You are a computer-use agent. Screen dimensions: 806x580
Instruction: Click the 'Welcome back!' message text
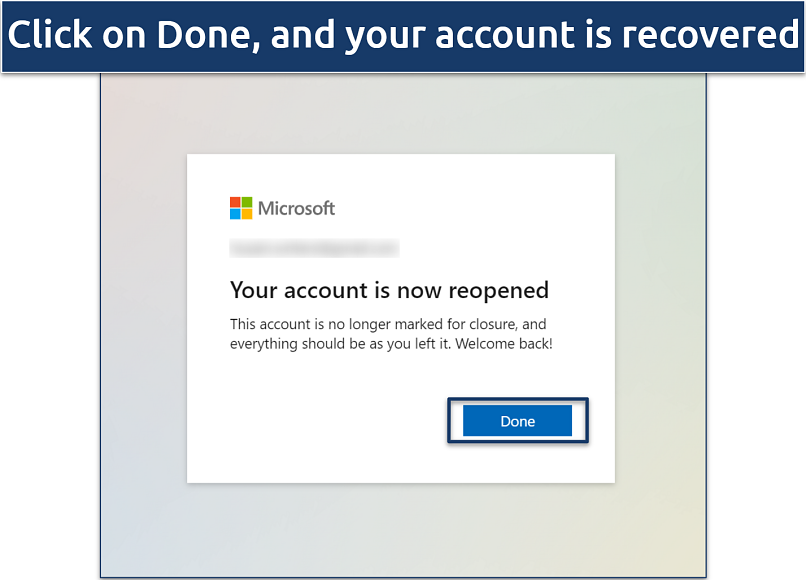(503, 343)
